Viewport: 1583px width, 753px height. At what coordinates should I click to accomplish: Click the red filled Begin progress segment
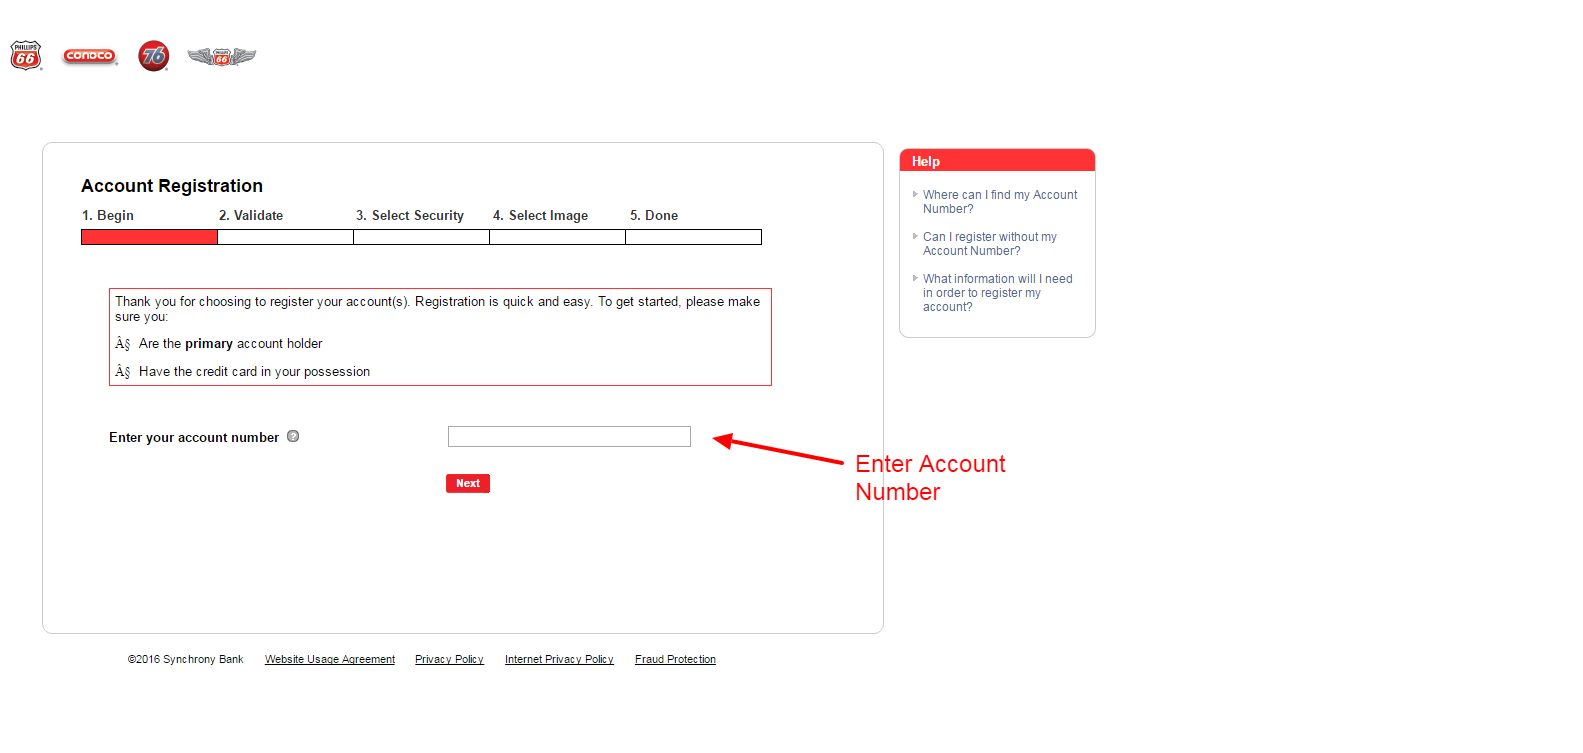coord(149,237)
